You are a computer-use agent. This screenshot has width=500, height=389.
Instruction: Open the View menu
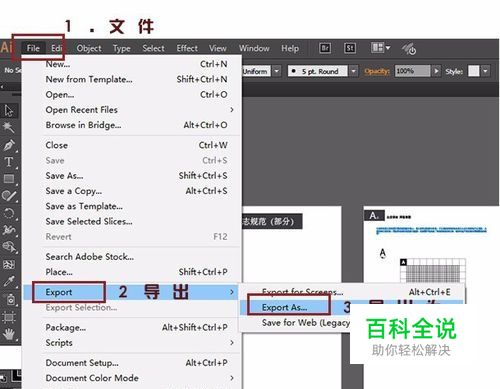coord(218,49)
